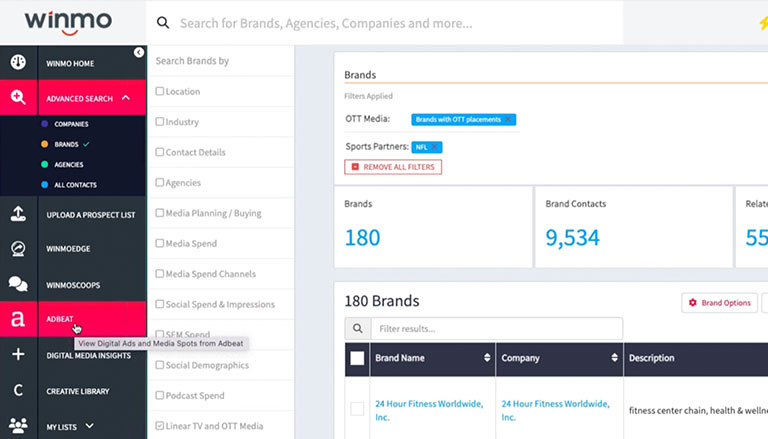Check the Social Demographics checkbox
Image resolution: width=768 pixels, height=439 pixels.
(x=160, y=365)
